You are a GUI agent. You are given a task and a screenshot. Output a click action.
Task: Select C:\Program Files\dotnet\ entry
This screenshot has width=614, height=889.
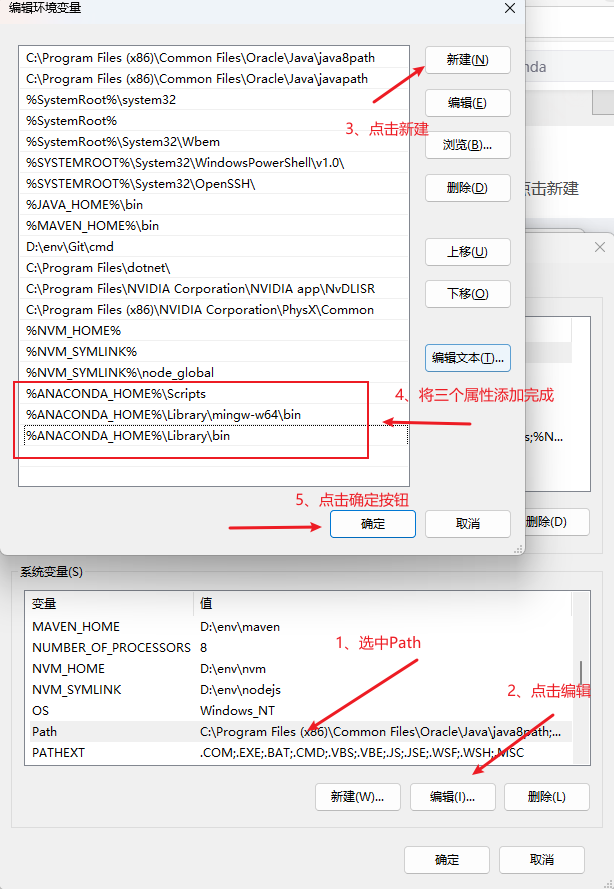pyautogui.click(x=214, y=268)
